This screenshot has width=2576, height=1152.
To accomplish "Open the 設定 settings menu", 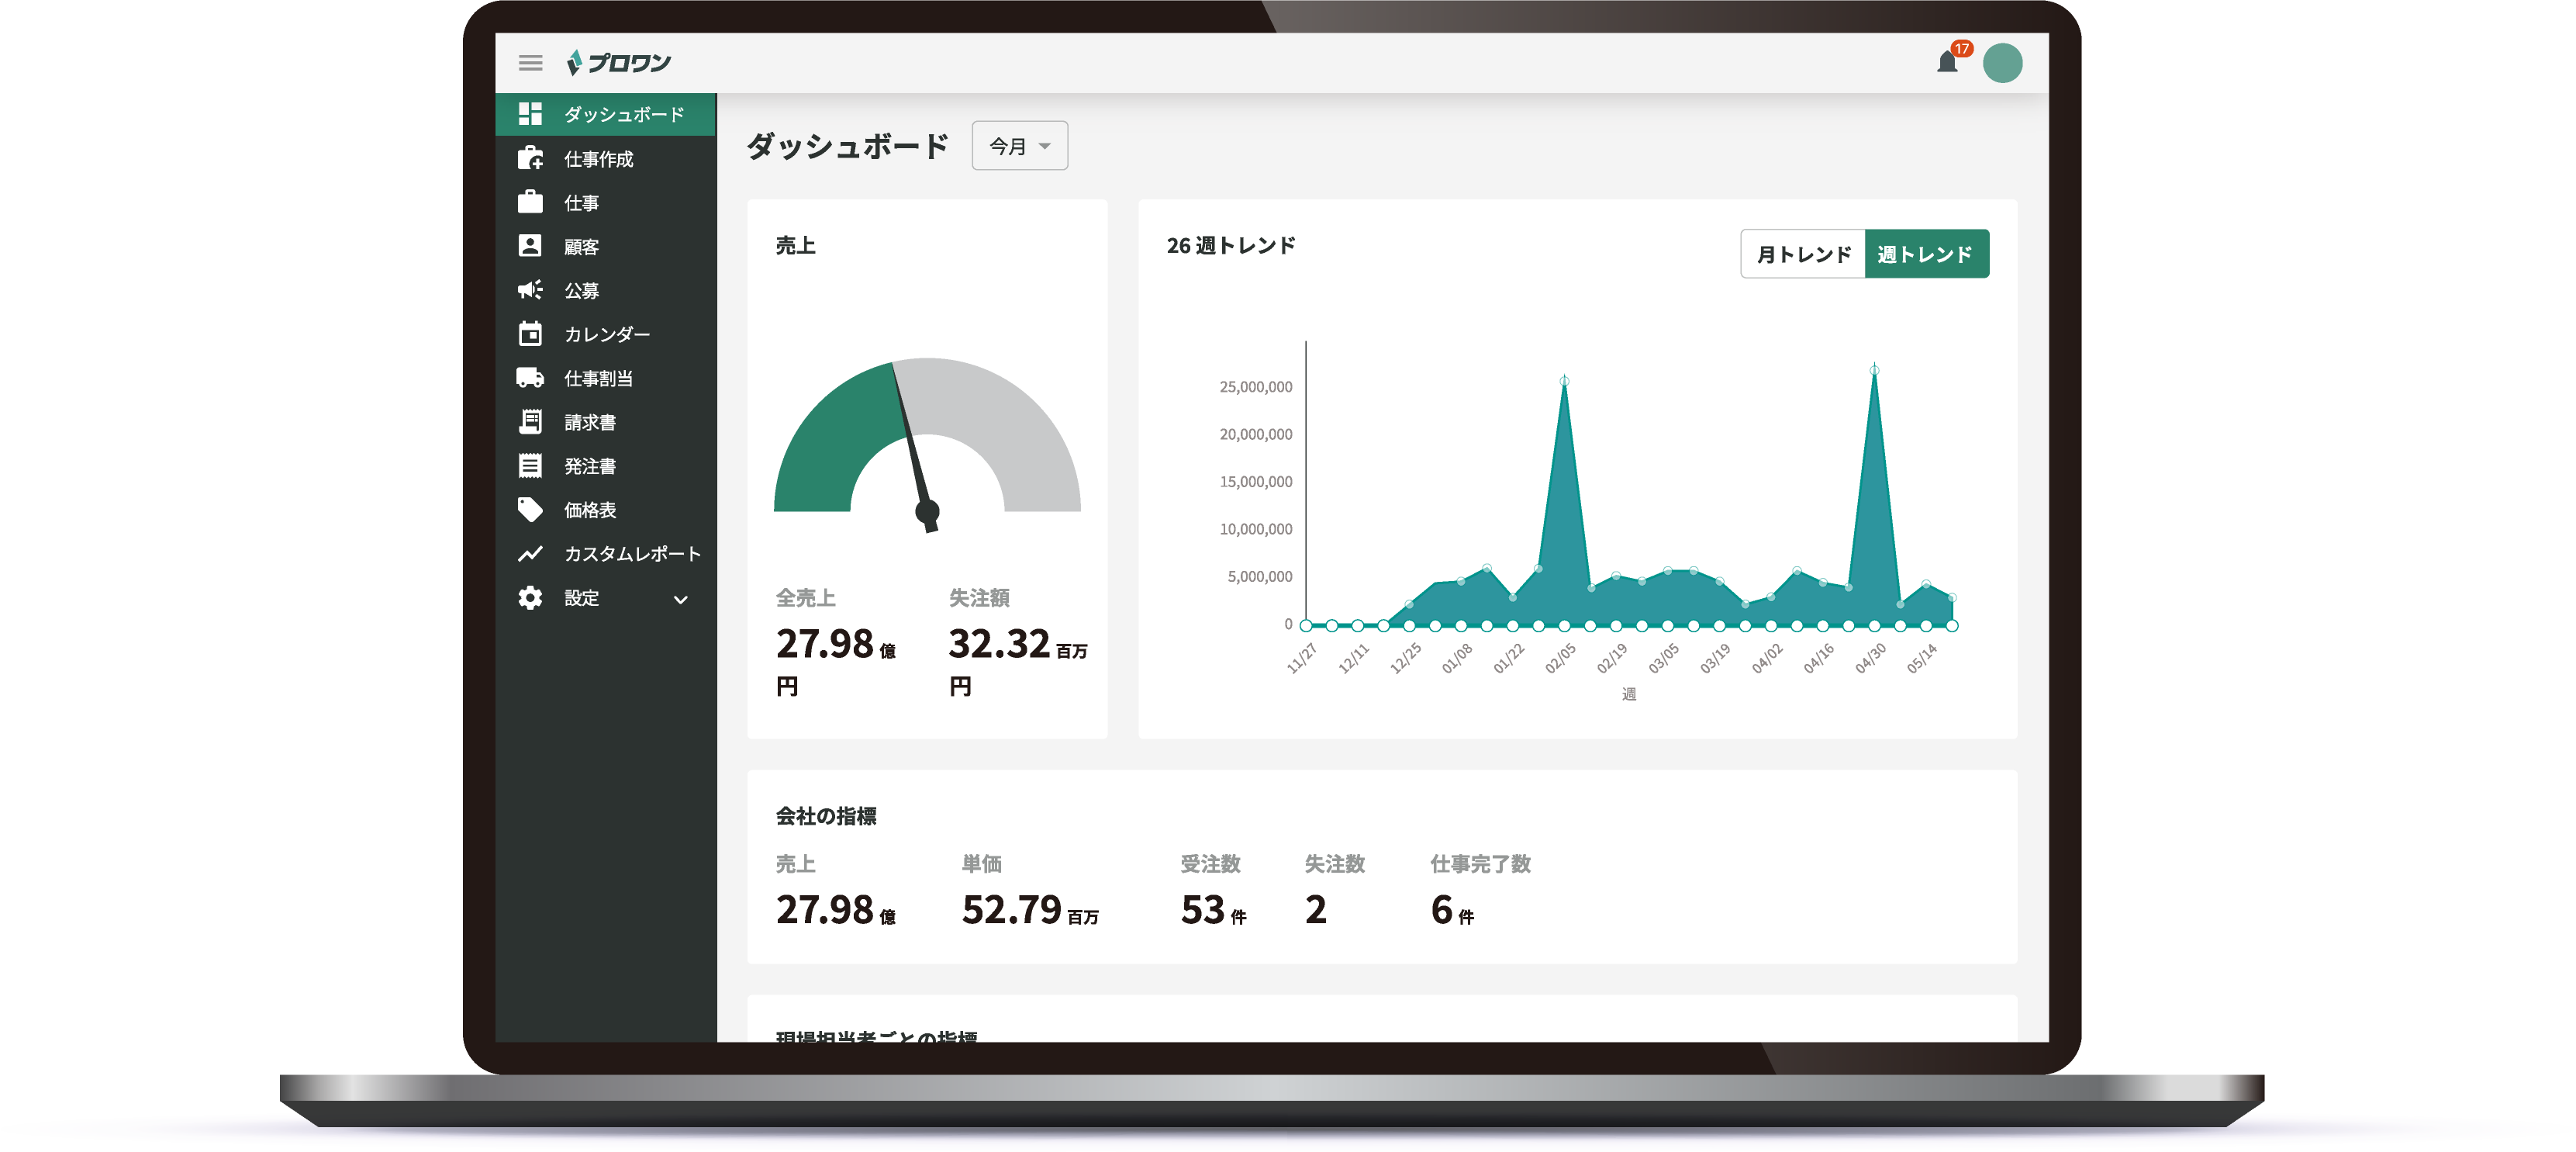I will tap(581, 598).
